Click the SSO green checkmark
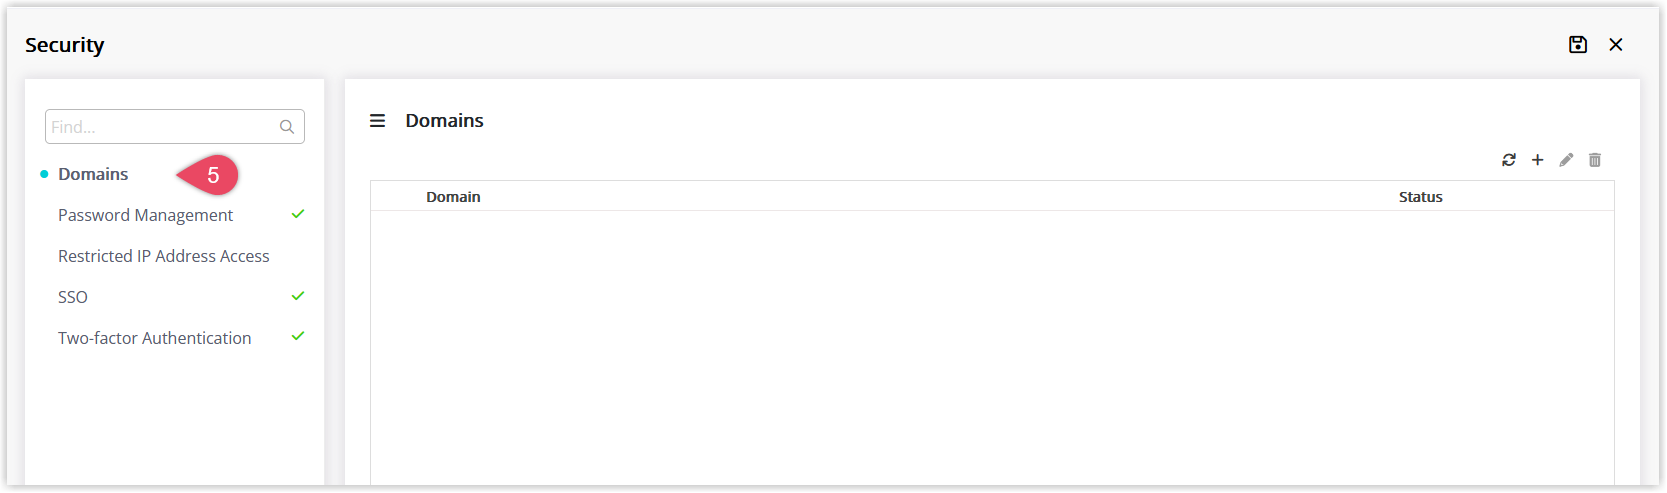 [298, 296]
